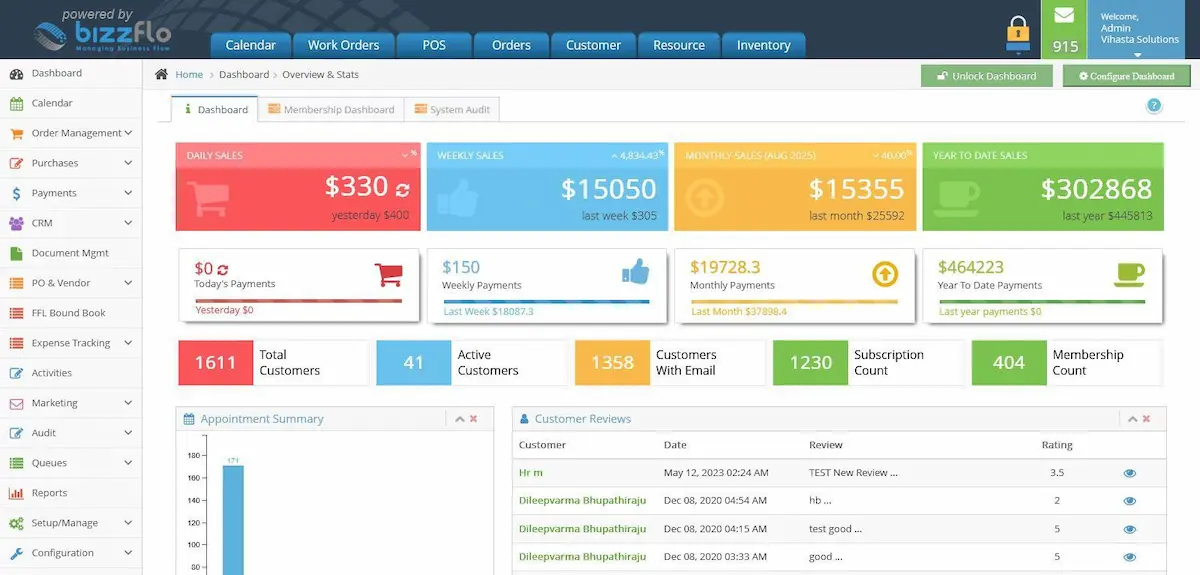1200x575 pixels.
Task: Open the Customer top navigation tab
Action: (593, 45)
